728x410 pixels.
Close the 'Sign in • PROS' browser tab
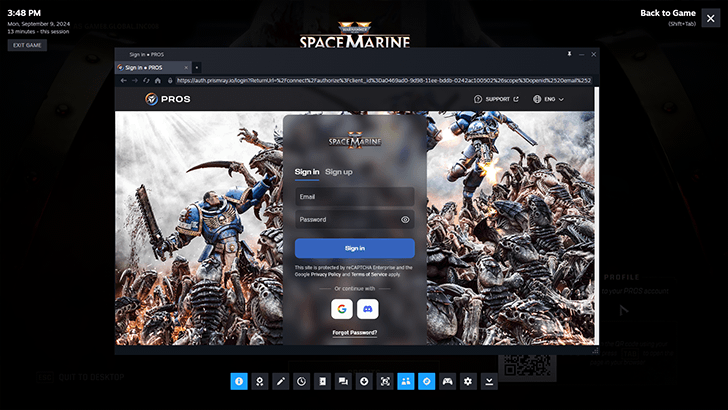point(186,67)
